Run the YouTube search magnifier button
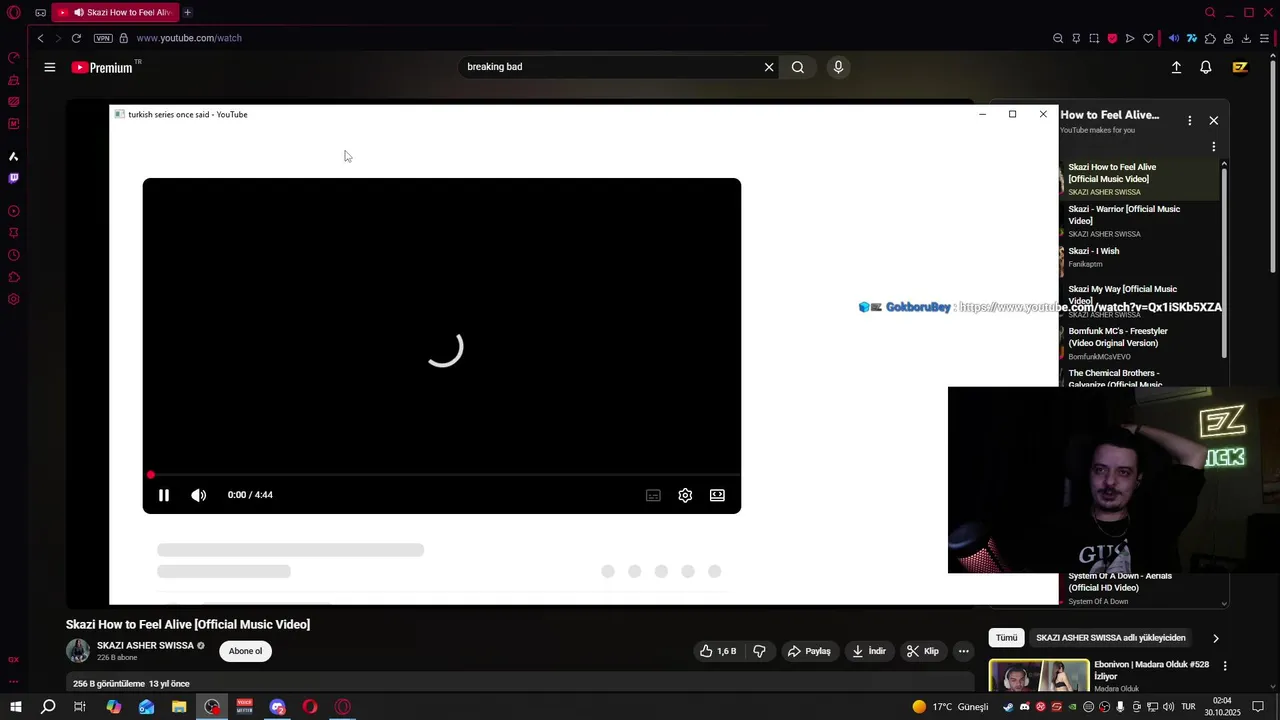 click(798, 67)
